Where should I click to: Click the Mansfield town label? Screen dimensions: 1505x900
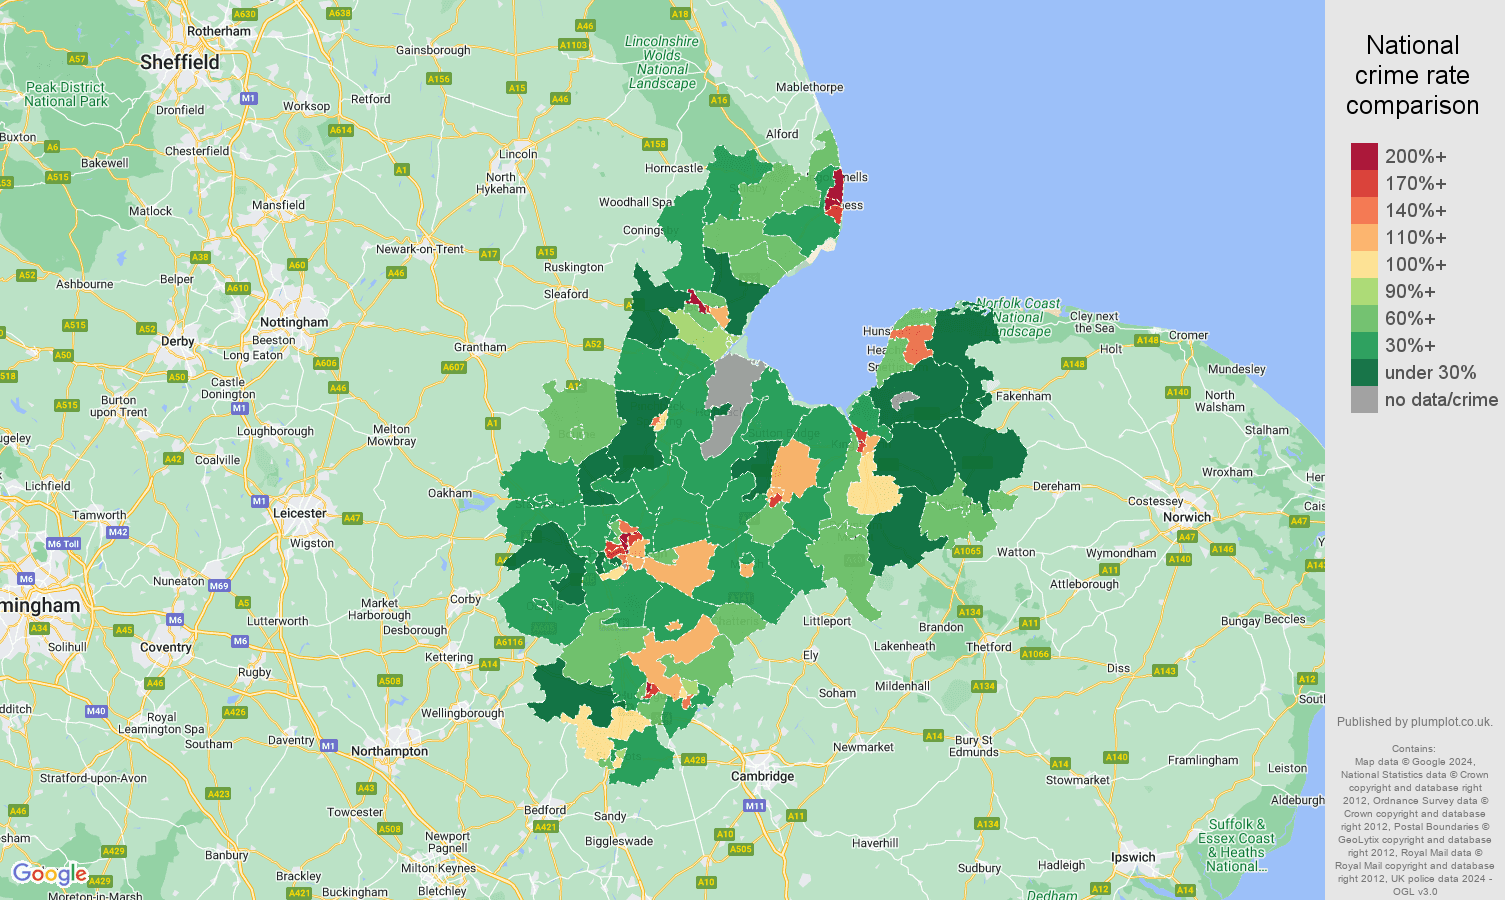(x=278, y=205)
